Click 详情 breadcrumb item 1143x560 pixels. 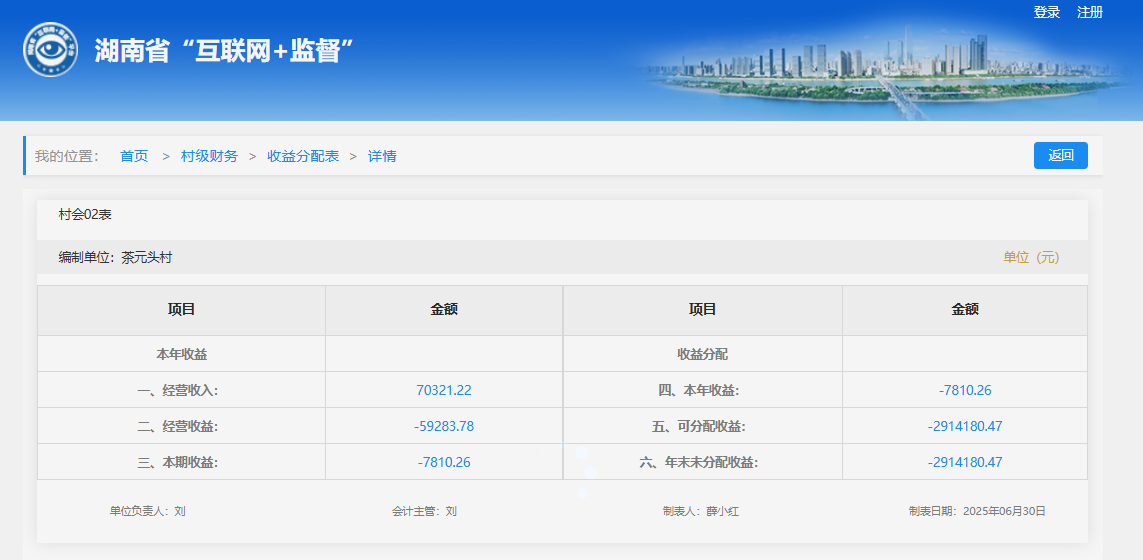[382, 156]
